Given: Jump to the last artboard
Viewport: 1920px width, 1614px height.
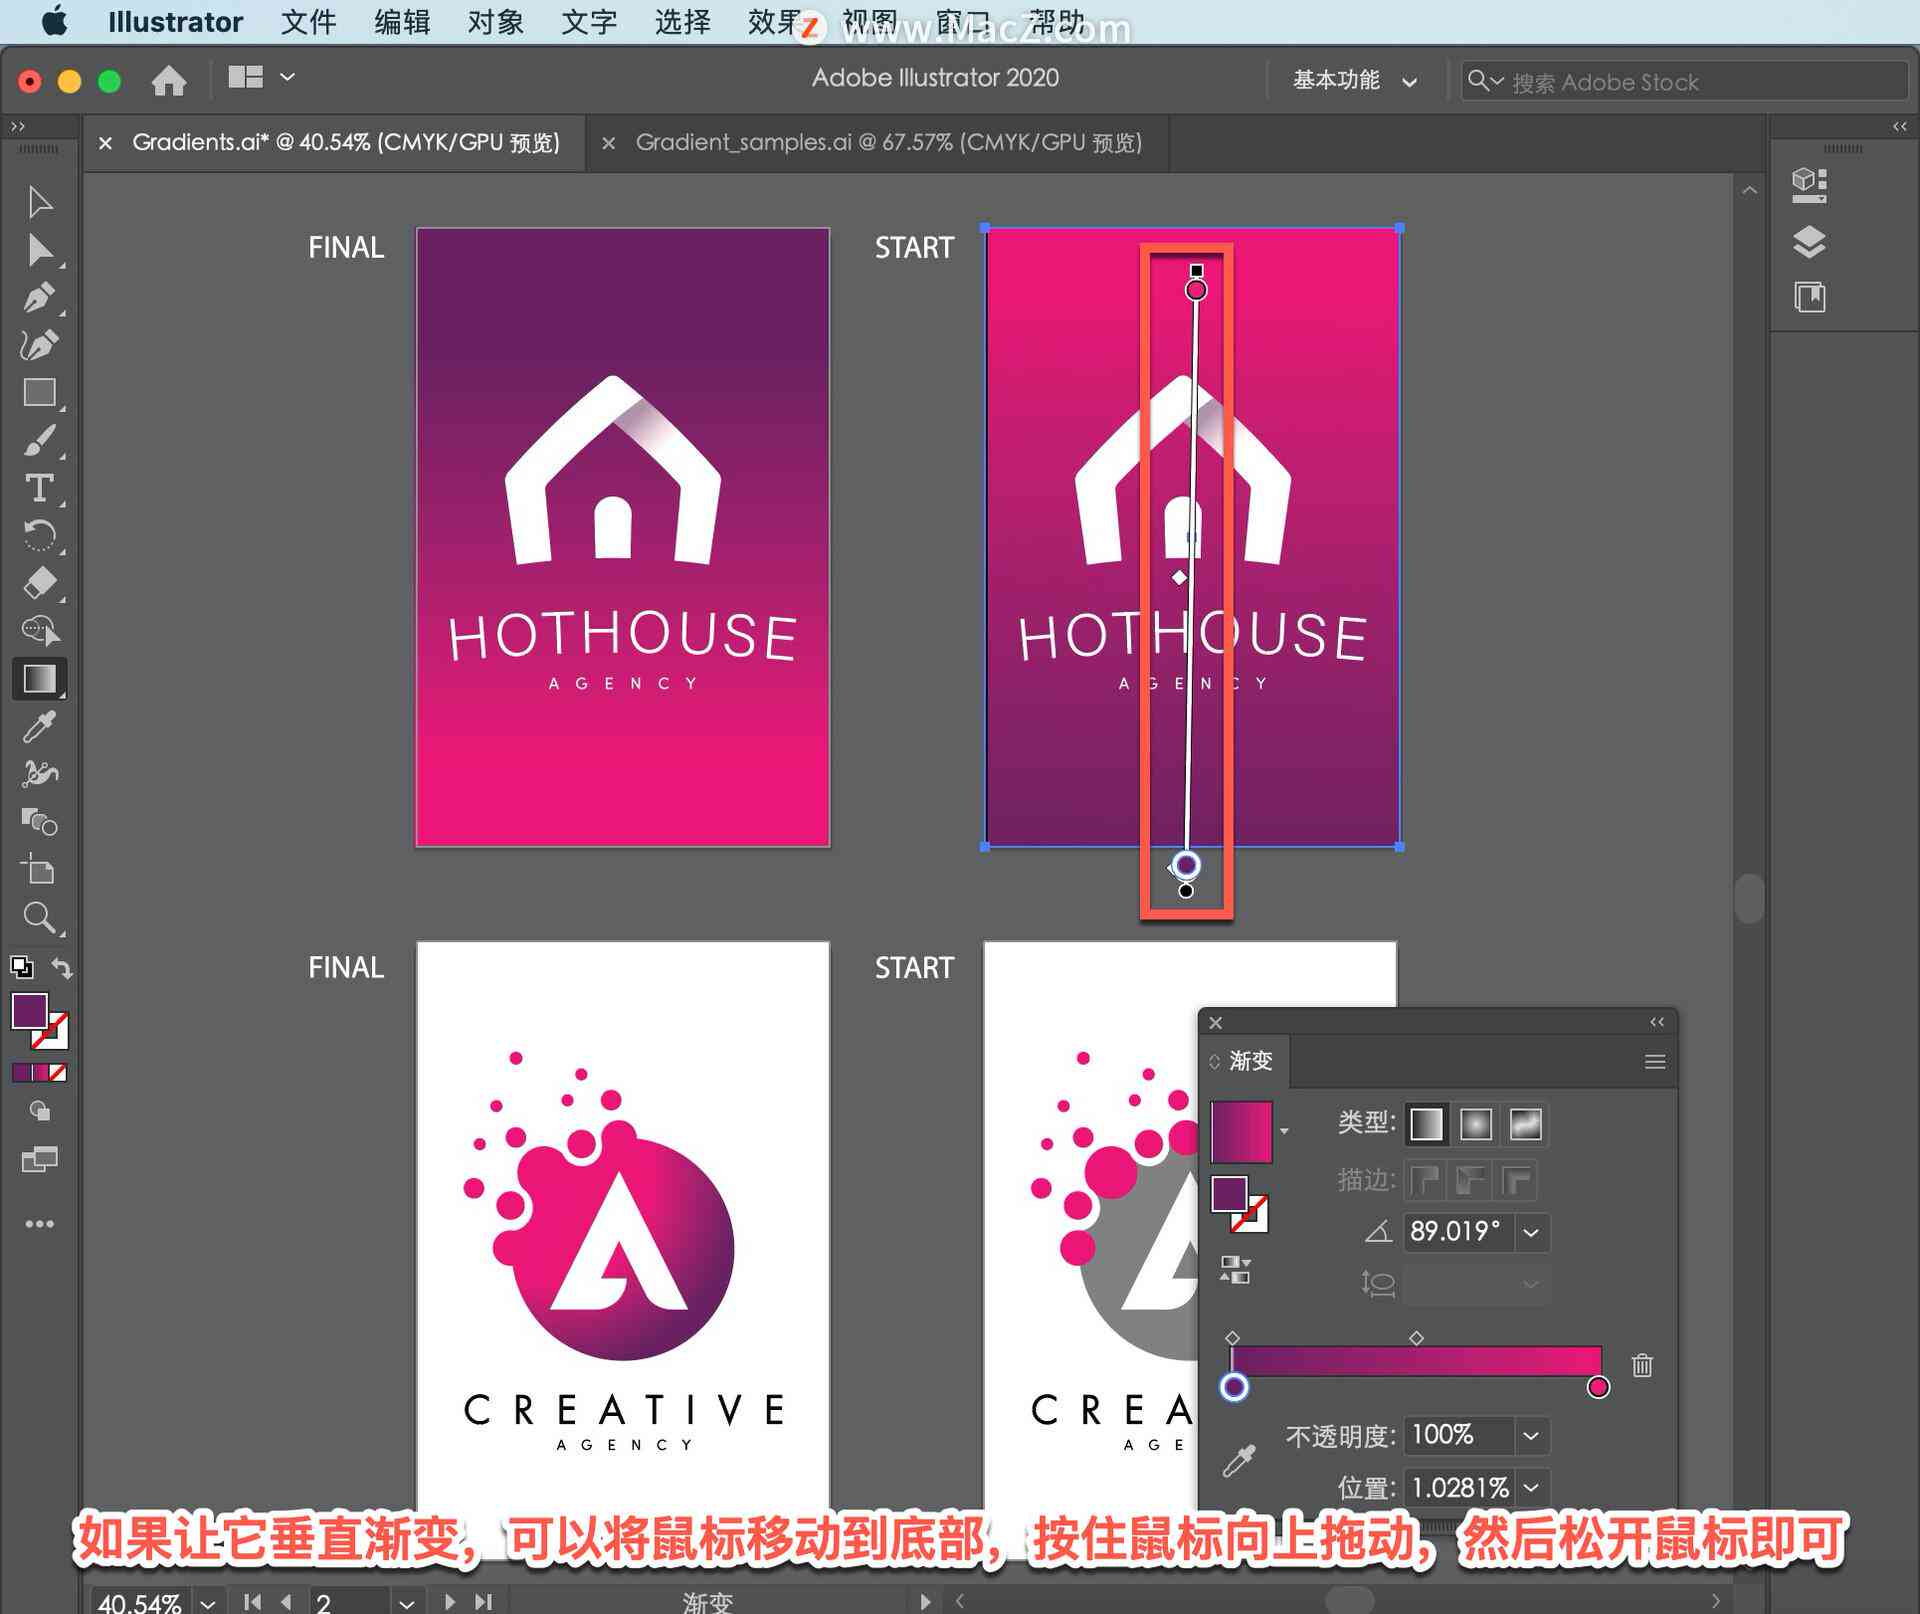Looking at the screenshot, I should coord(484,1602).
